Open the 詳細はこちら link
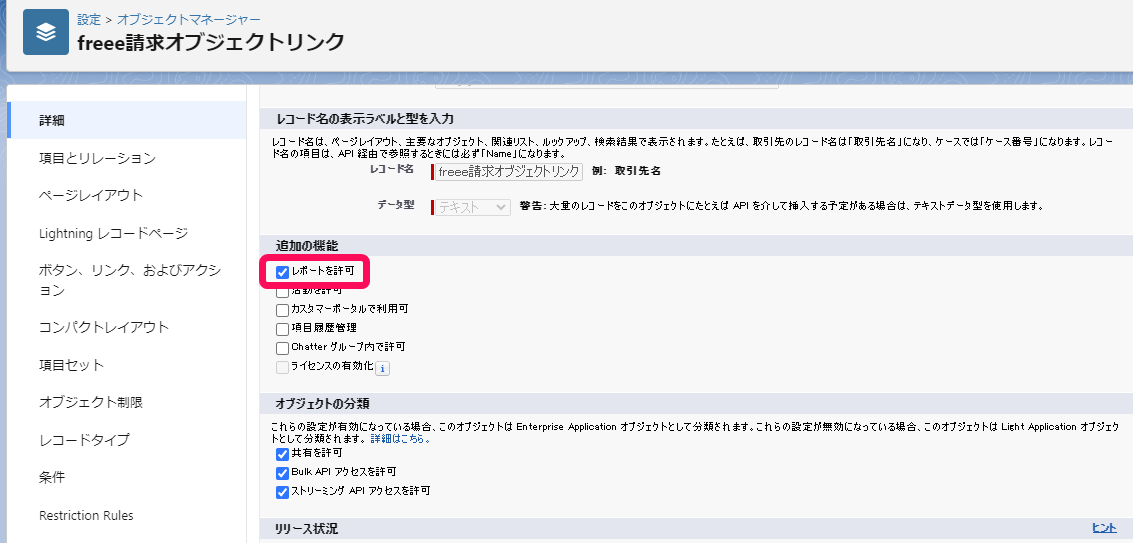 point(401,439)
